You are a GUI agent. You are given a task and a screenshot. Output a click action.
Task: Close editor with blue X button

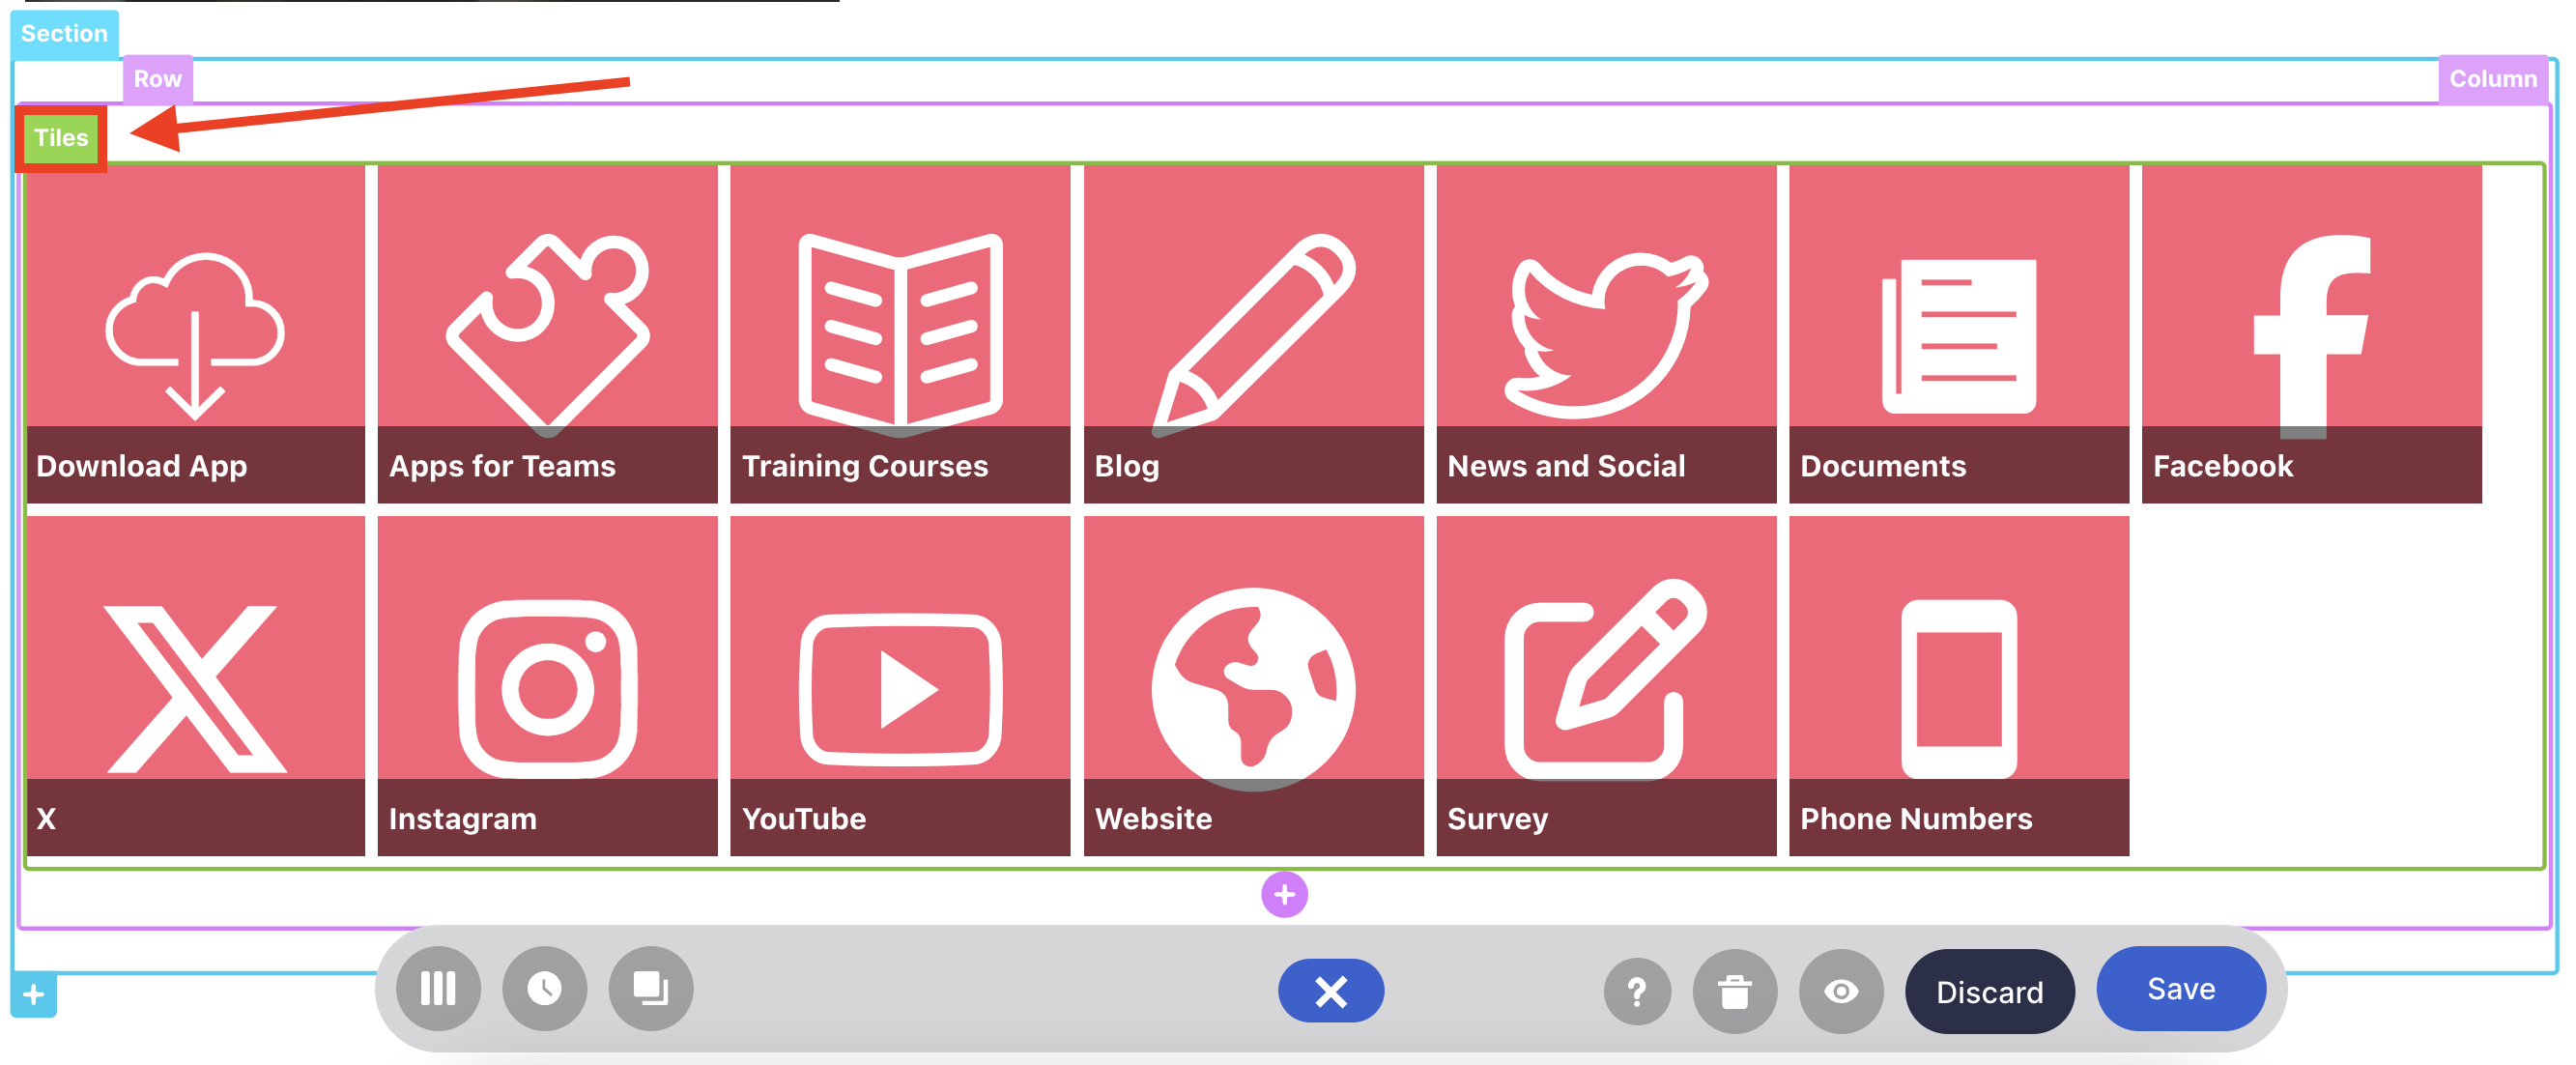[1330, 991]
